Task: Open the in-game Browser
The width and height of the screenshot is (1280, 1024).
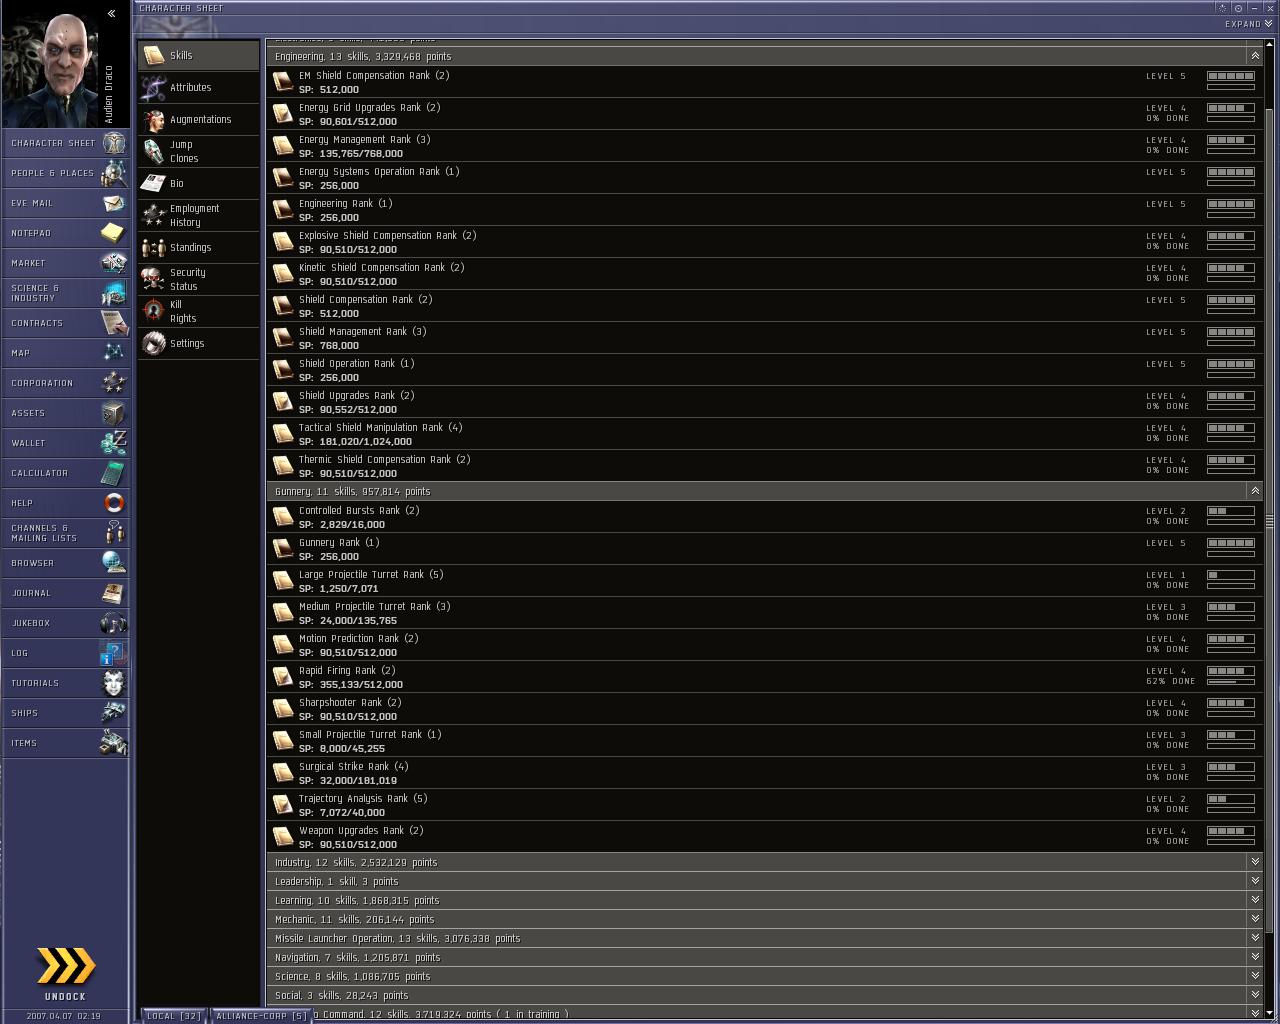Action: click(65, 563)
